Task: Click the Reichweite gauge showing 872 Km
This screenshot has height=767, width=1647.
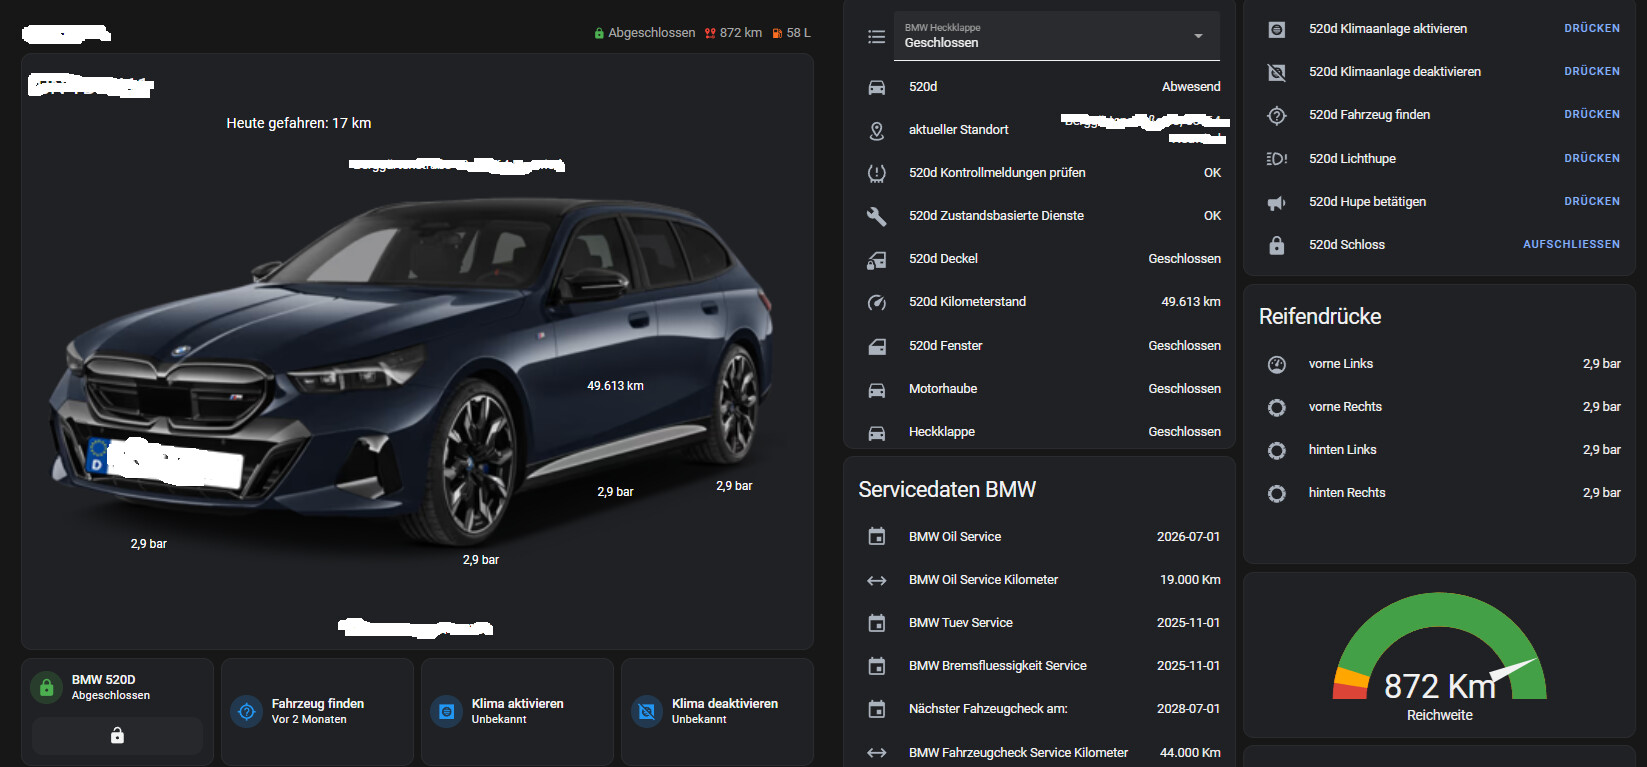Action: pyautogui.click(x=1440, y=656)
